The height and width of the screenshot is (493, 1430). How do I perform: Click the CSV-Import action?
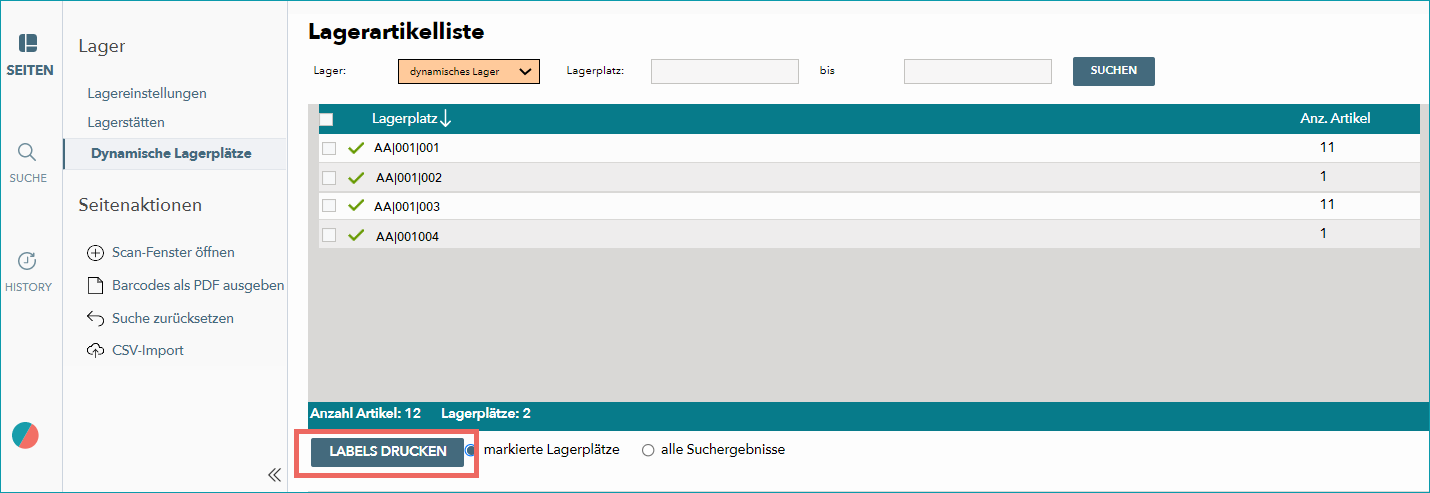(x=148, y=350)
